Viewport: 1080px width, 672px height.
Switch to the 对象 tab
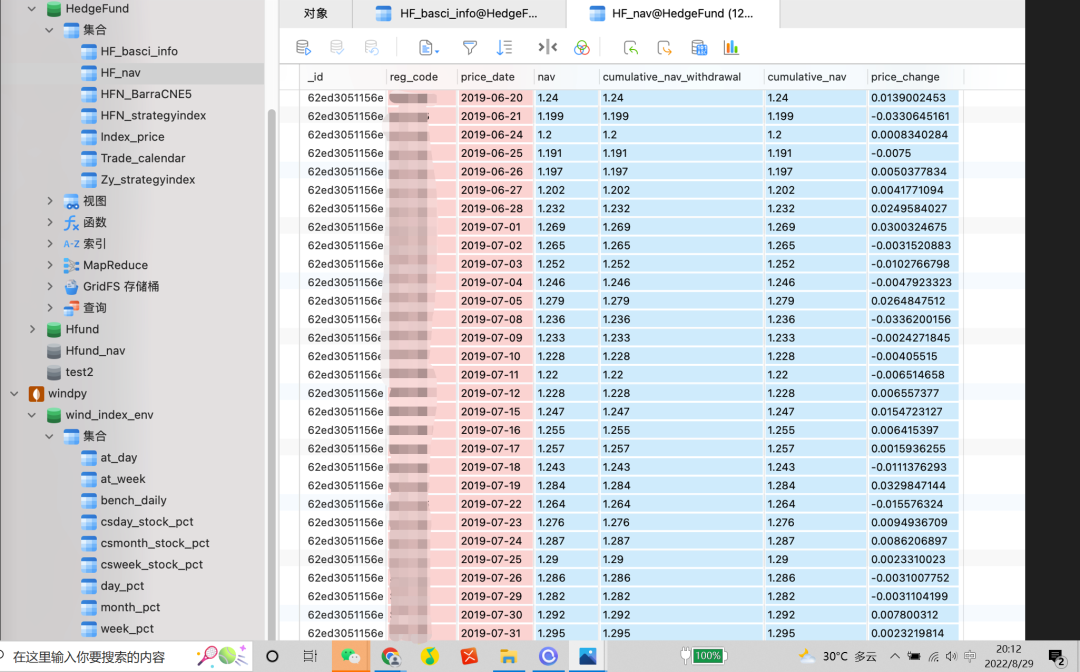315,14
